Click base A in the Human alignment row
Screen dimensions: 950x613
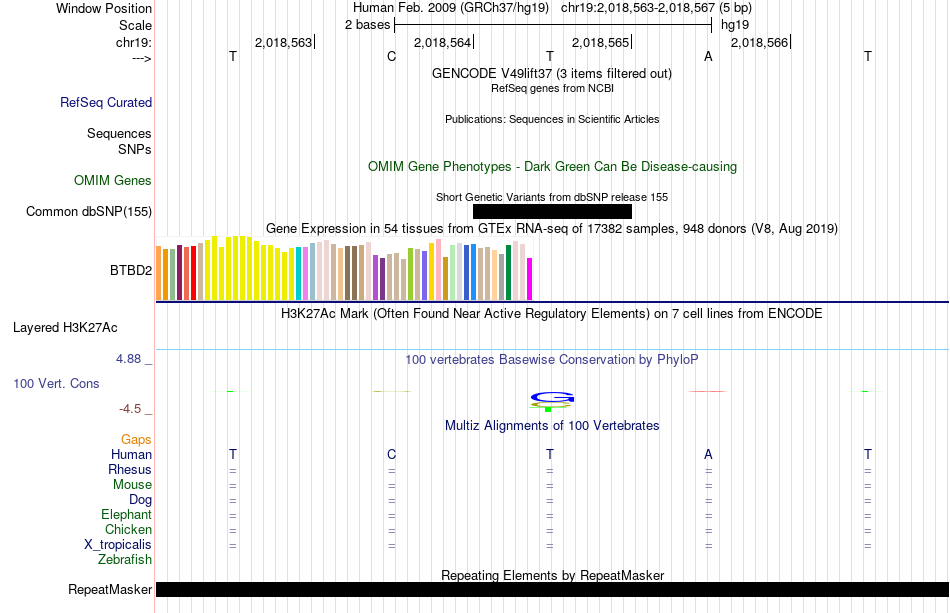click(708, 454)
